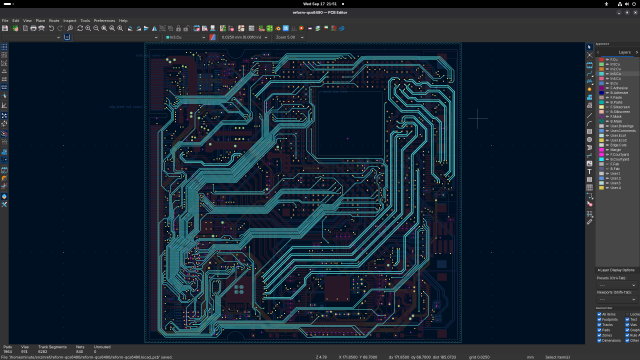Open the Preferences menu

[x=104, y=20]
